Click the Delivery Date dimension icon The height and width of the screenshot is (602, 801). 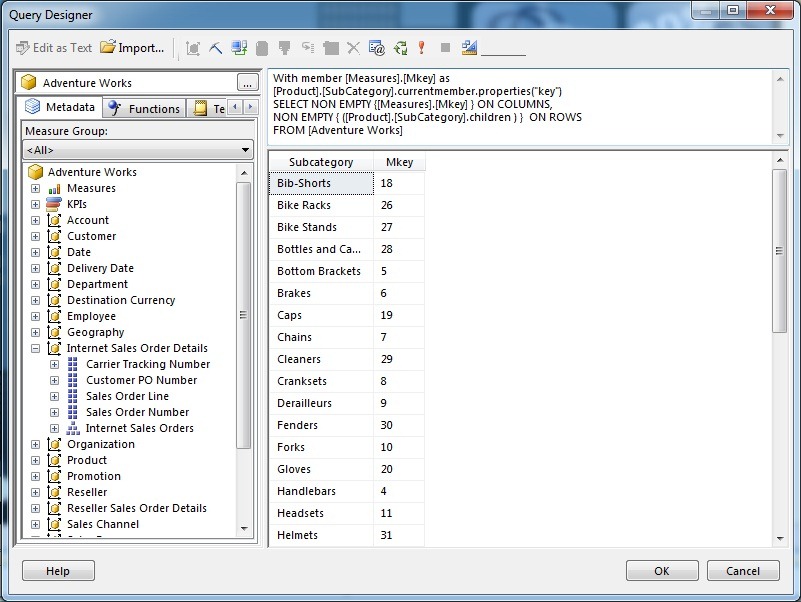[x=54, y=268]
